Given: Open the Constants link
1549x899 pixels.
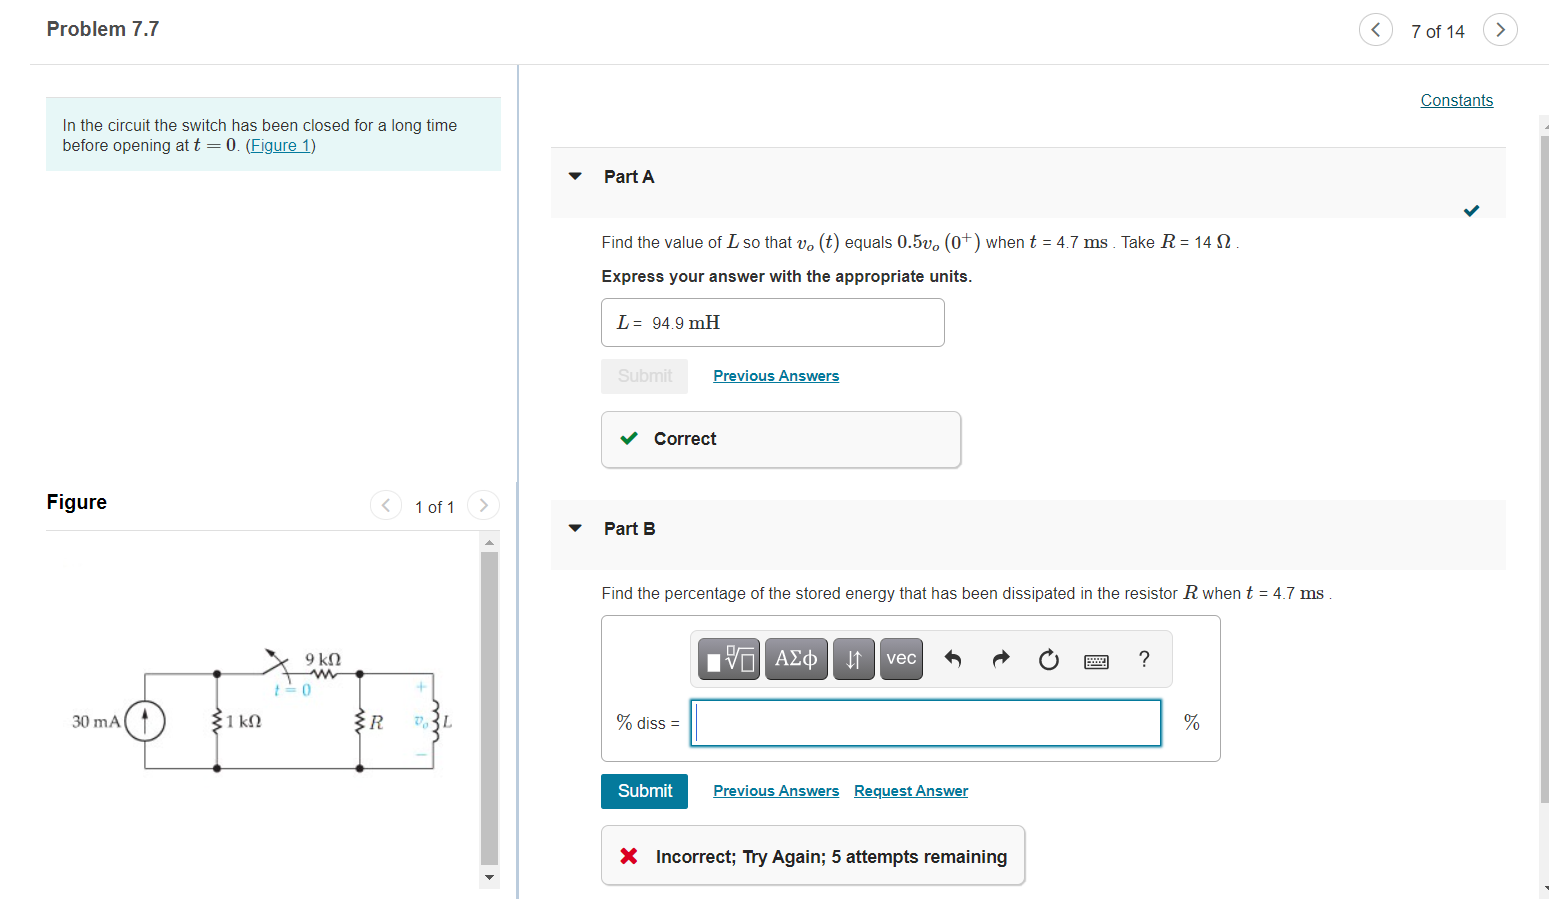Looking at the screenshot, I should tap(1456, 100).
